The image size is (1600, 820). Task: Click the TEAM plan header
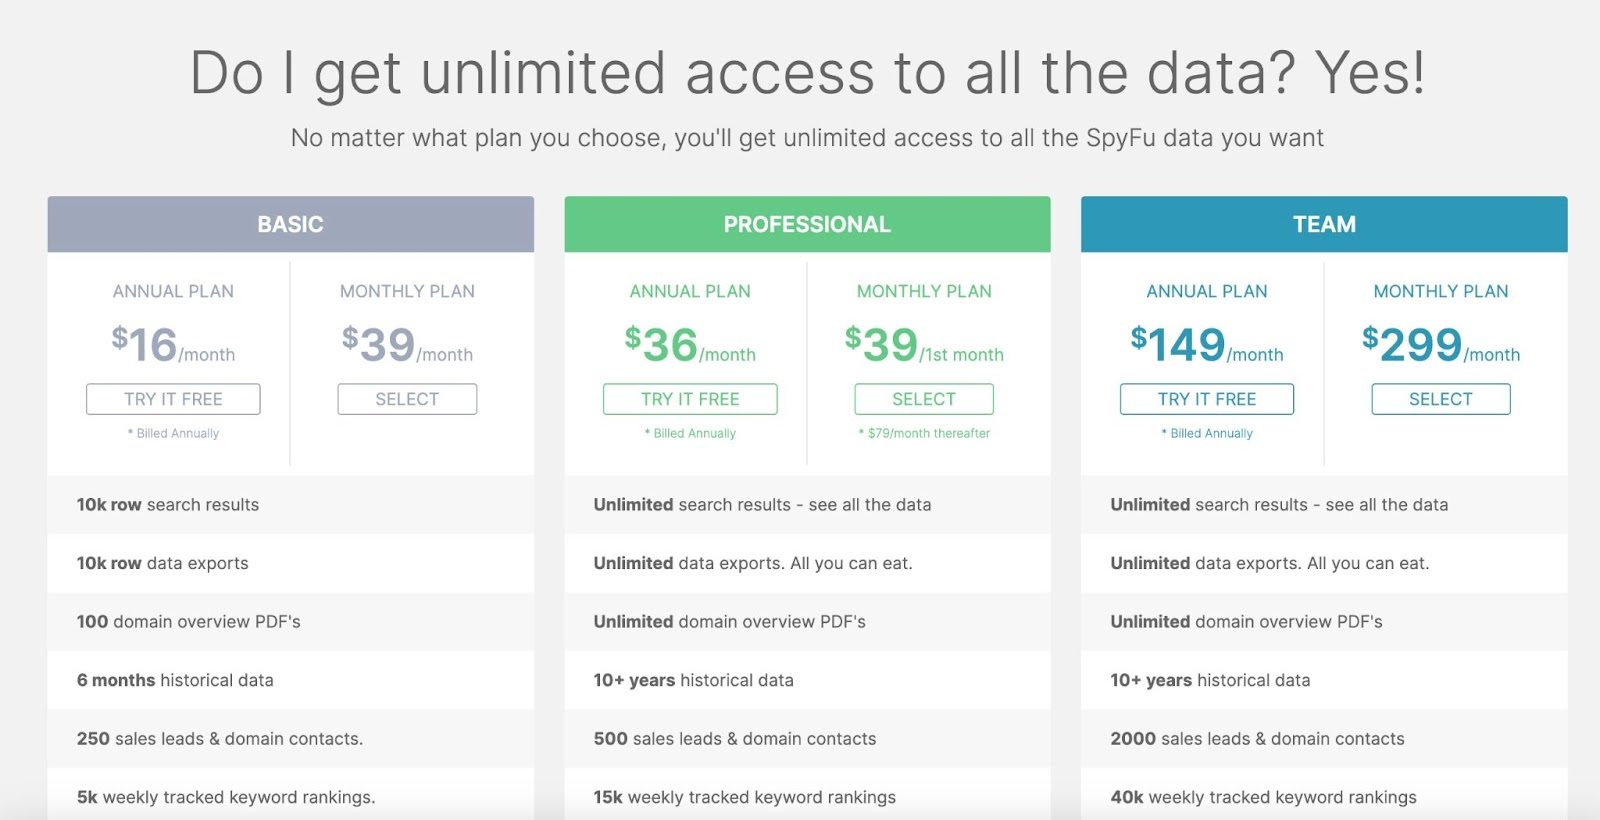tap(1324, 224)
